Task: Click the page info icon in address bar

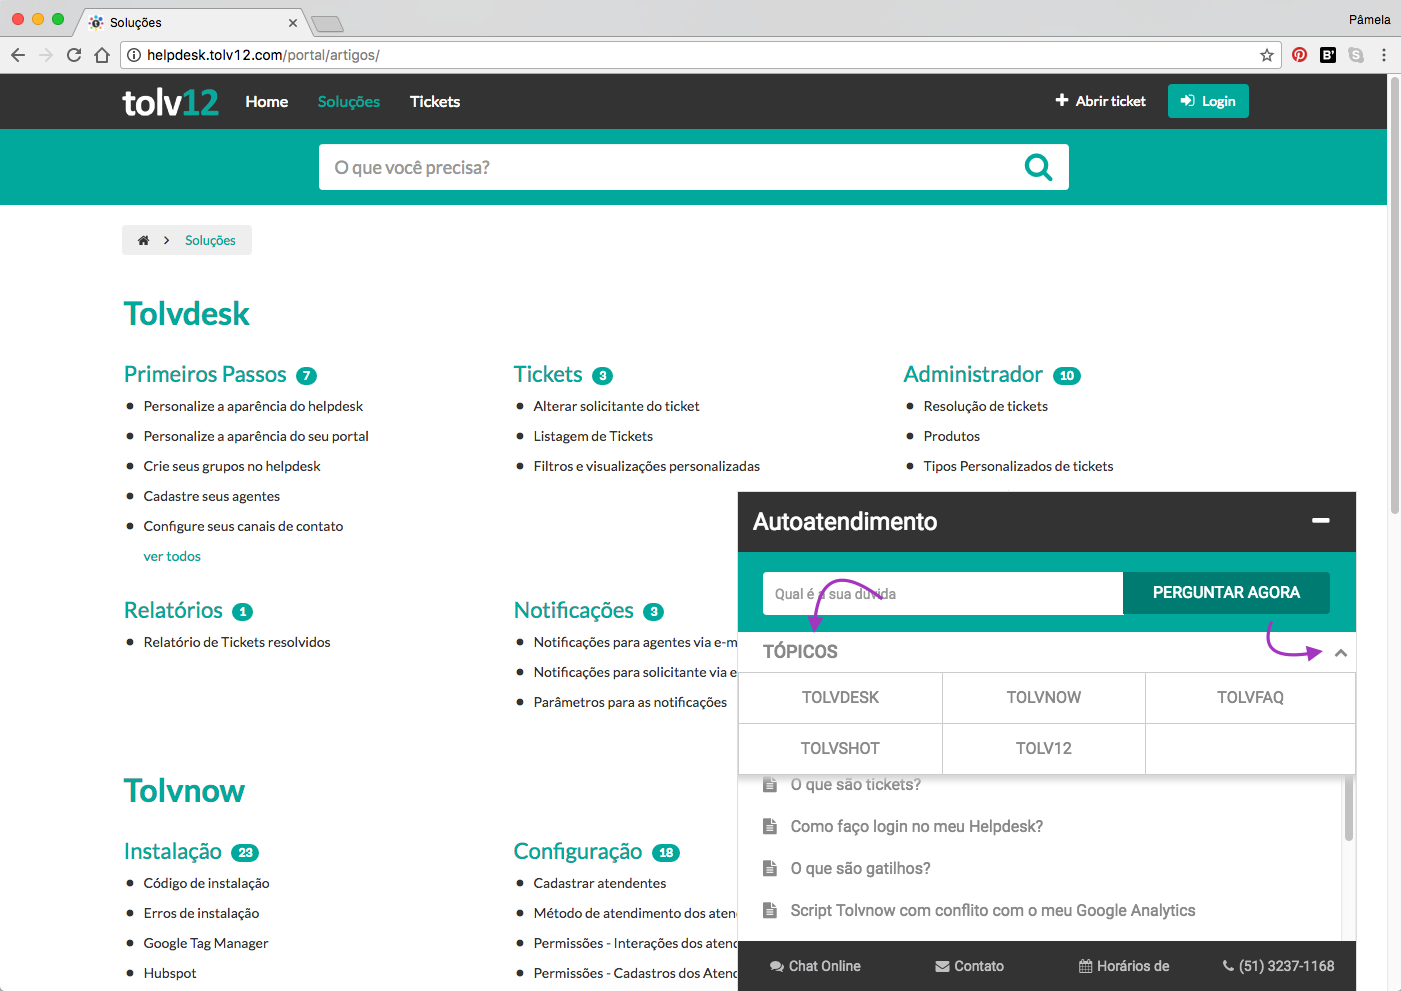Action: click(134, 55)
